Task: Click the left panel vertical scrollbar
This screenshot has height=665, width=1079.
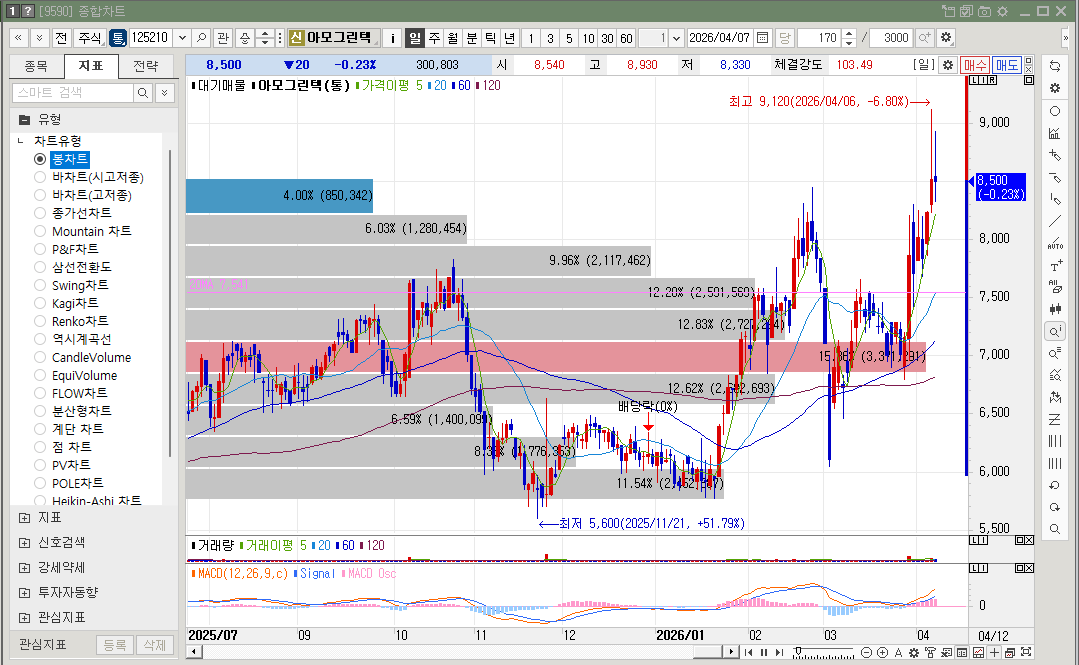Action: (169, 303)
